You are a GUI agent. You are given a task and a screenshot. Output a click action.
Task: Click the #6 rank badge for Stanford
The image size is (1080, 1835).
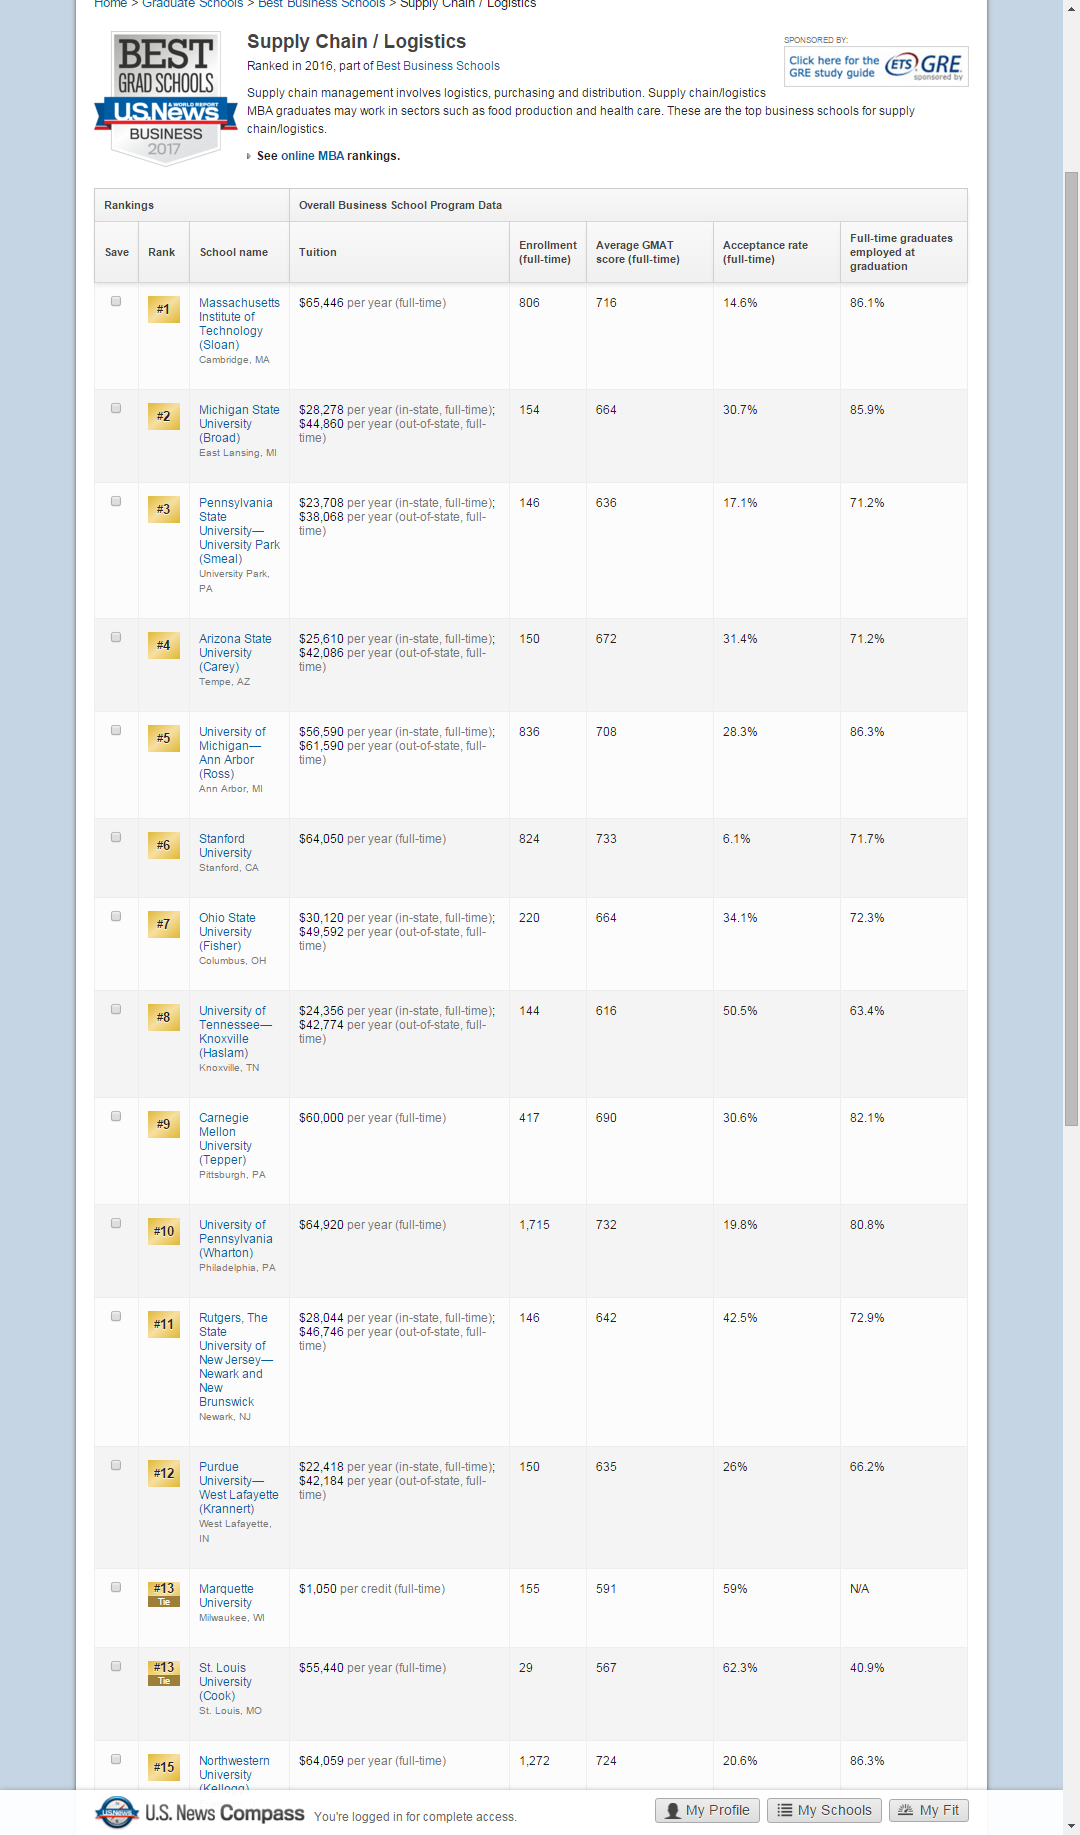coord(163,846)
